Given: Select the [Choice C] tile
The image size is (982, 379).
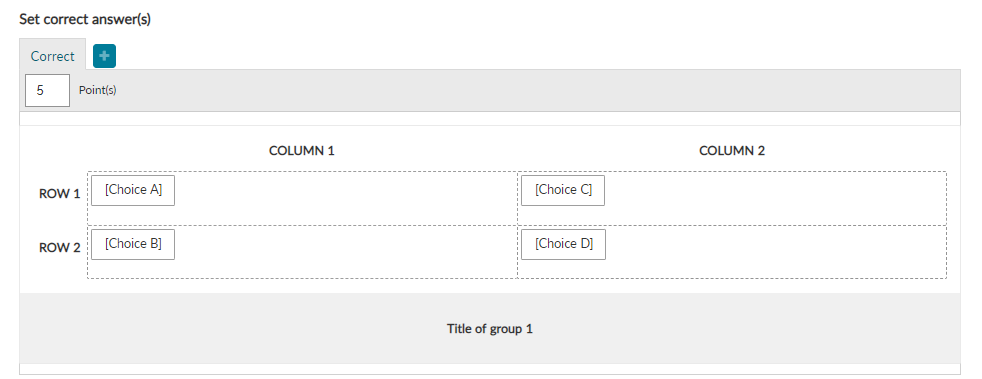Looking at the screenshot, I should [563, 190].
